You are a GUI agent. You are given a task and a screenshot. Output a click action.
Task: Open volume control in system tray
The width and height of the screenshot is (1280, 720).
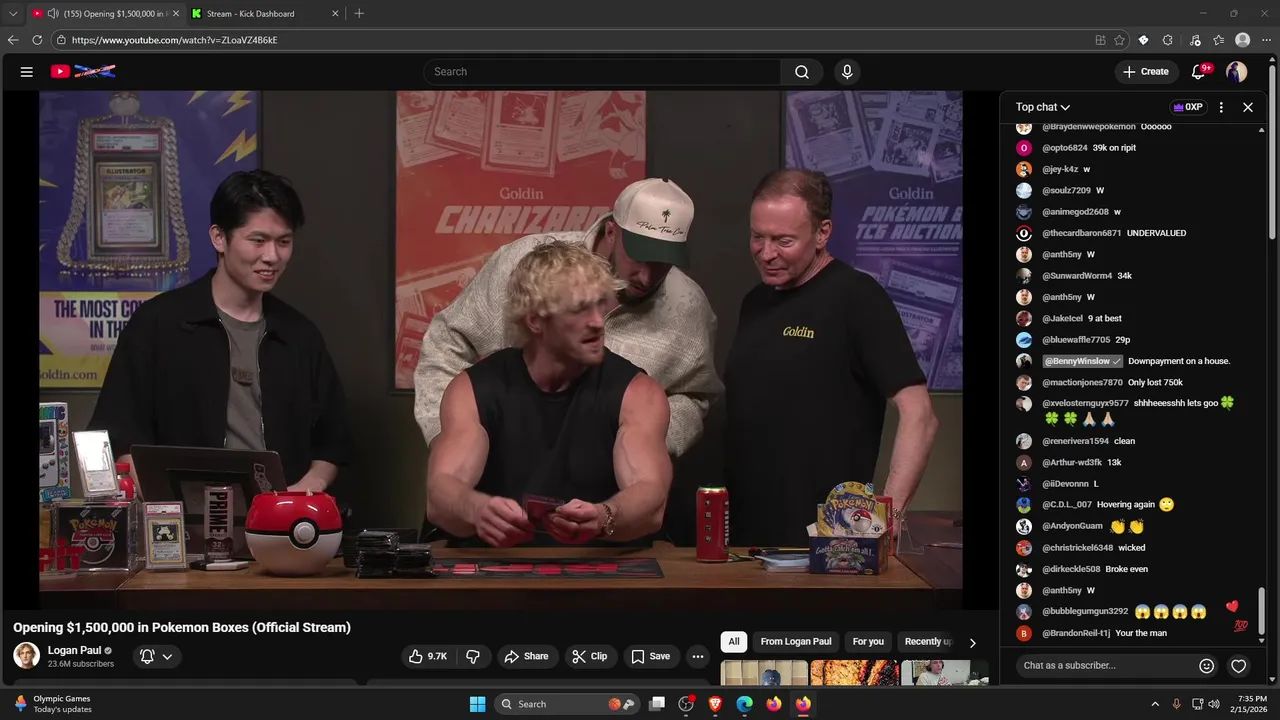[1214, 704]
